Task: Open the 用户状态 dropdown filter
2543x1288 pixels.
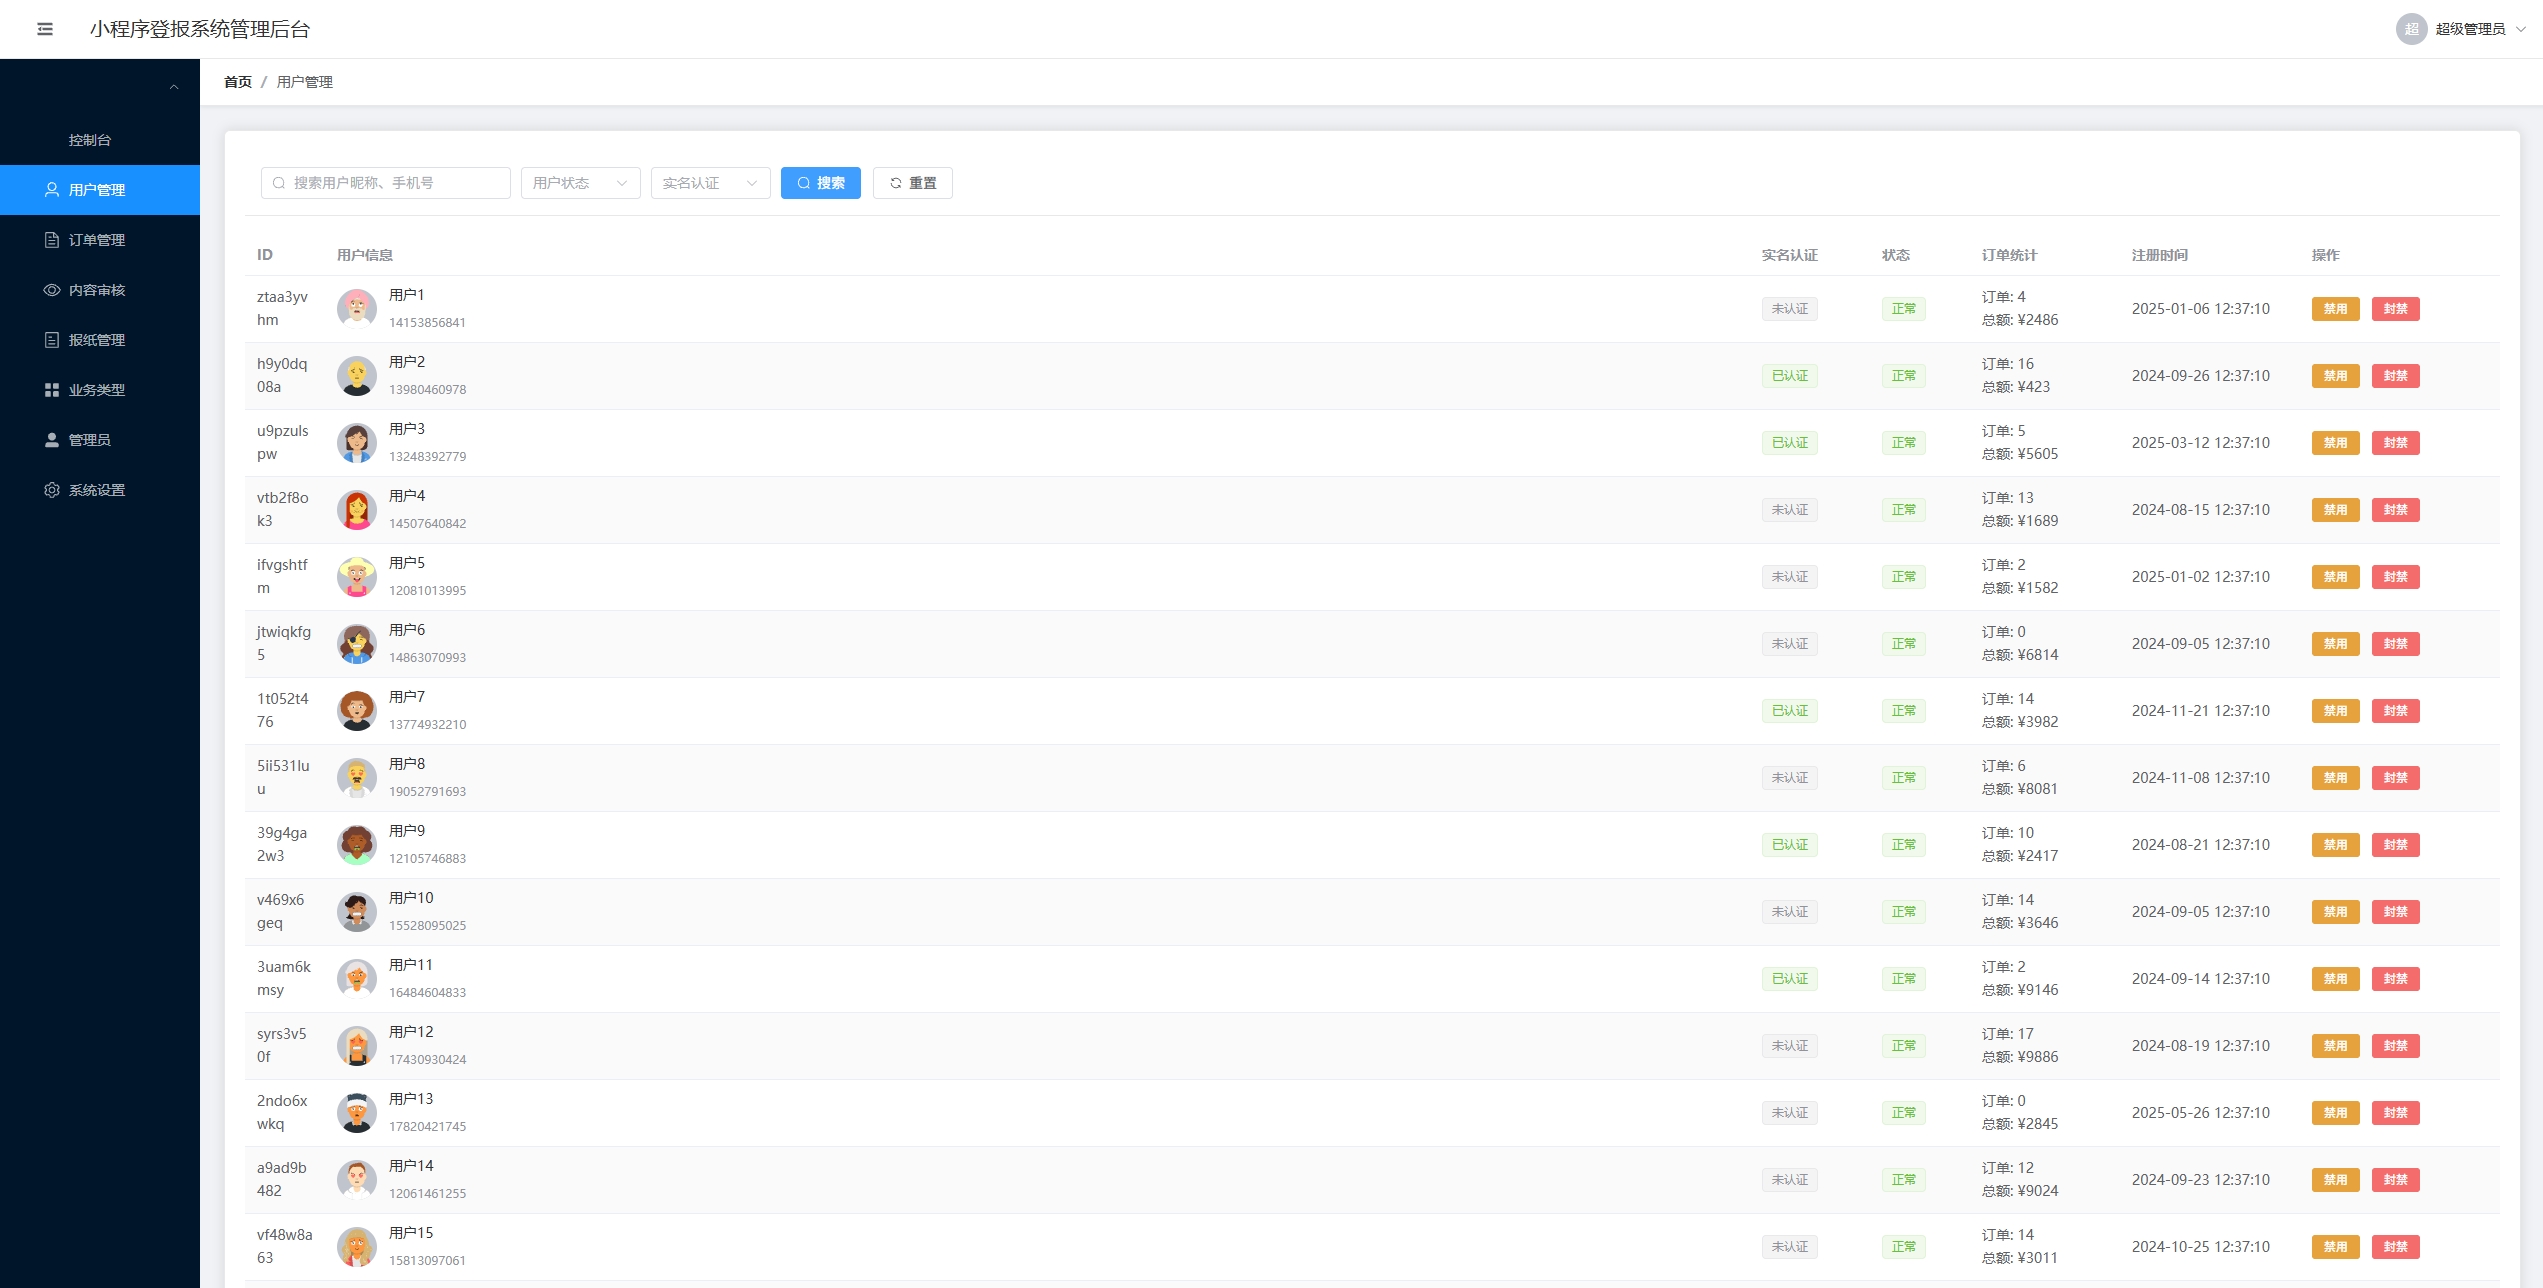Action: click(x=580, y=183)
